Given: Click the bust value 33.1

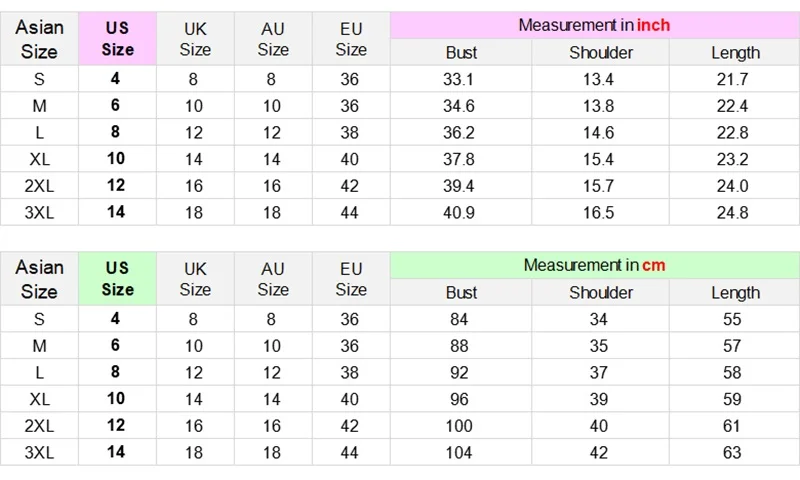Looking at the screenshot, I should coord(460,79).
